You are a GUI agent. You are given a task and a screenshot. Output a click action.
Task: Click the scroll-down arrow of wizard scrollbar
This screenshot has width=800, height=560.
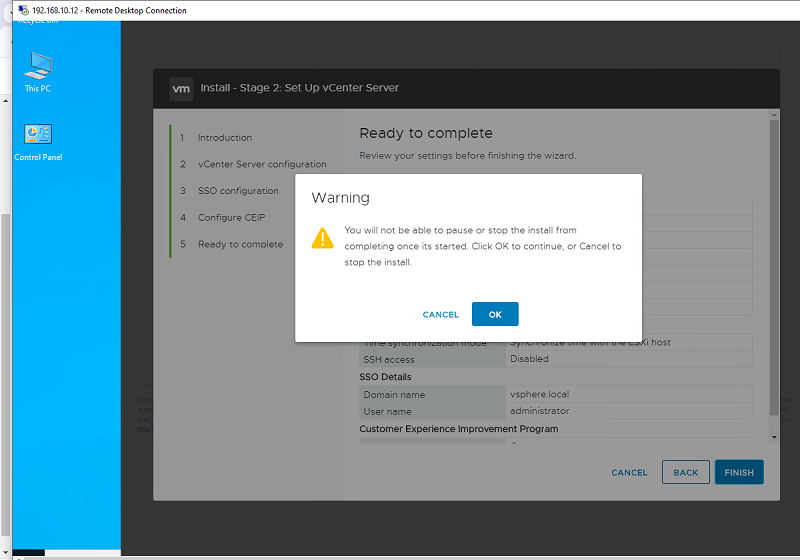click(772, 436)
